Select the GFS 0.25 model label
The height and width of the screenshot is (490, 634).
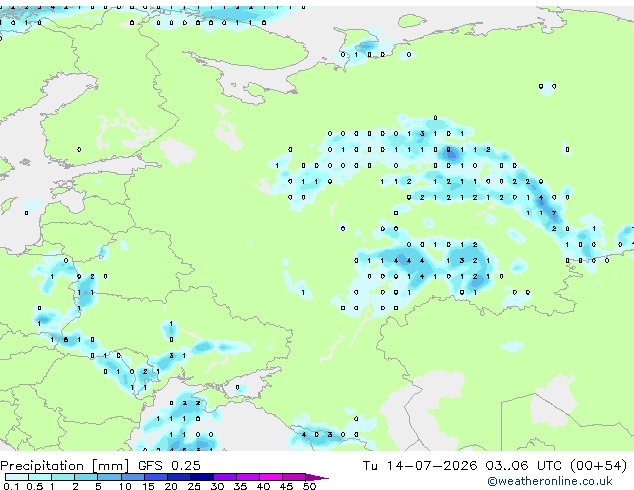pyautogui.click(x=169, y=466)
